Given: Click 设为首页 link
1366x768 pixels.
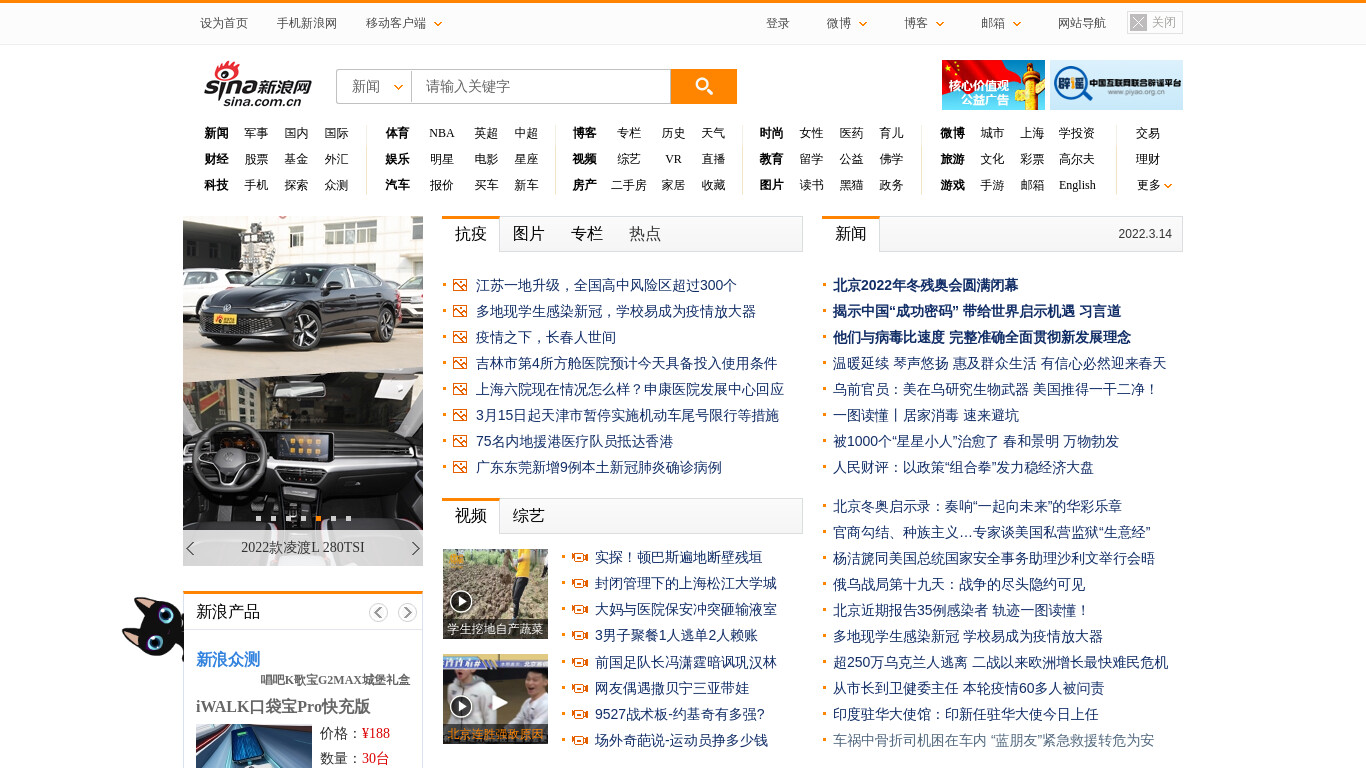Looking at the screenshot, I should point(224,23).
